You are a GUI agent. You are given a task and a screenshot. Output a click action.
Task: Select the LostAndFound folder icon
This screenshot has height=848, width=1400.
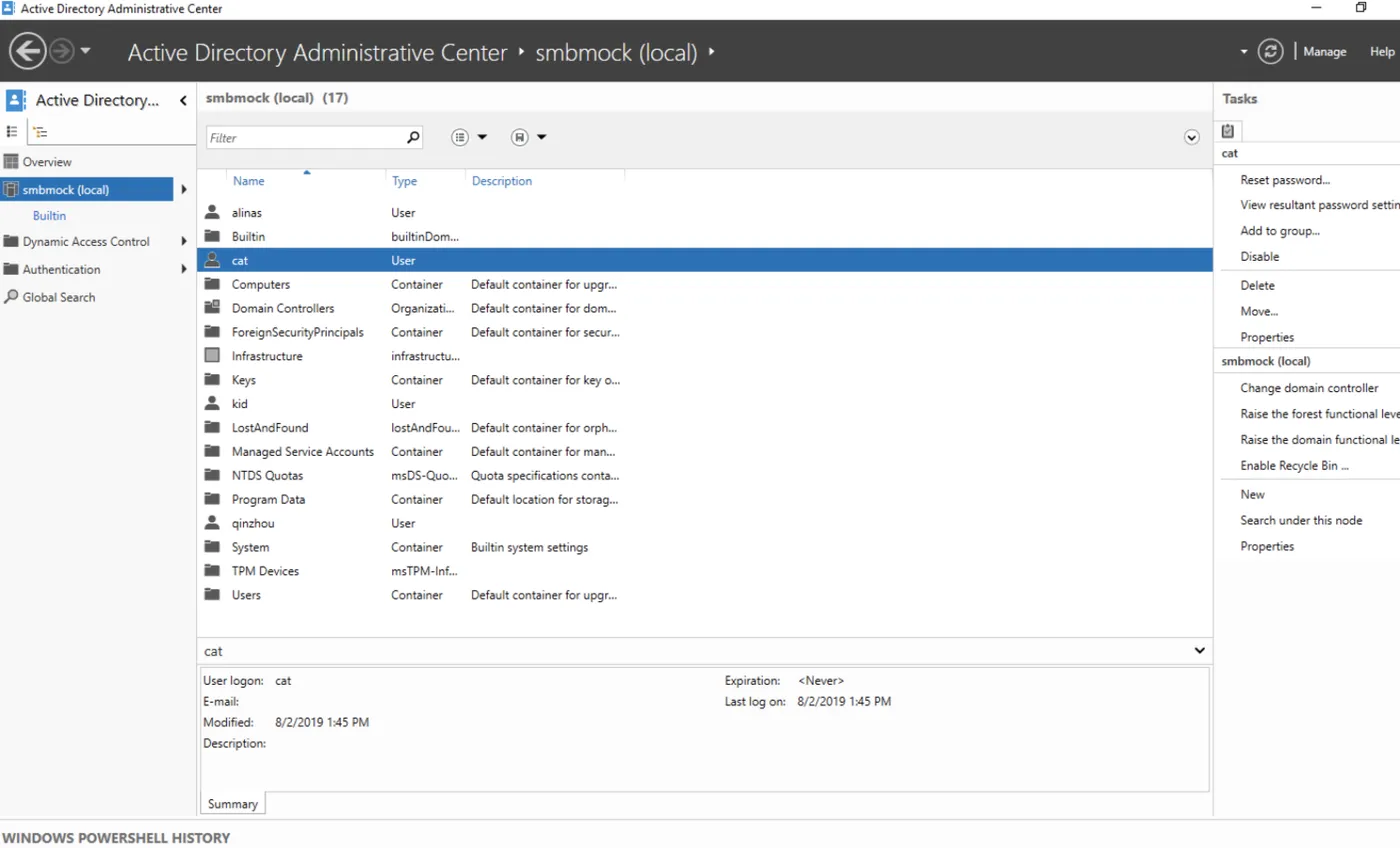click(x=211, y=428)
